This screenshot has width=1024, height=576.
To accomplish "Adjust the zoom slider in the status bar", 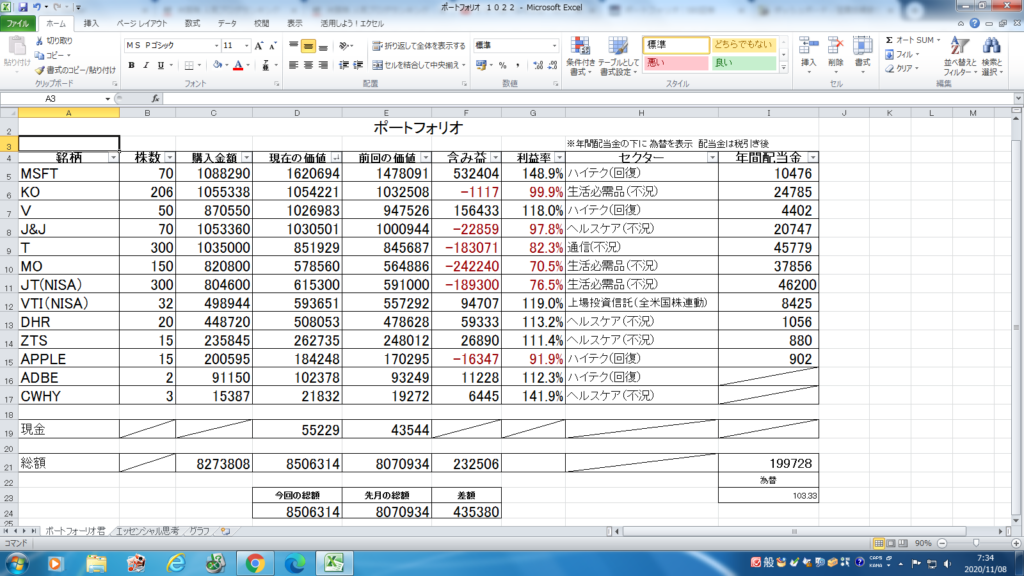I will 977,543.
